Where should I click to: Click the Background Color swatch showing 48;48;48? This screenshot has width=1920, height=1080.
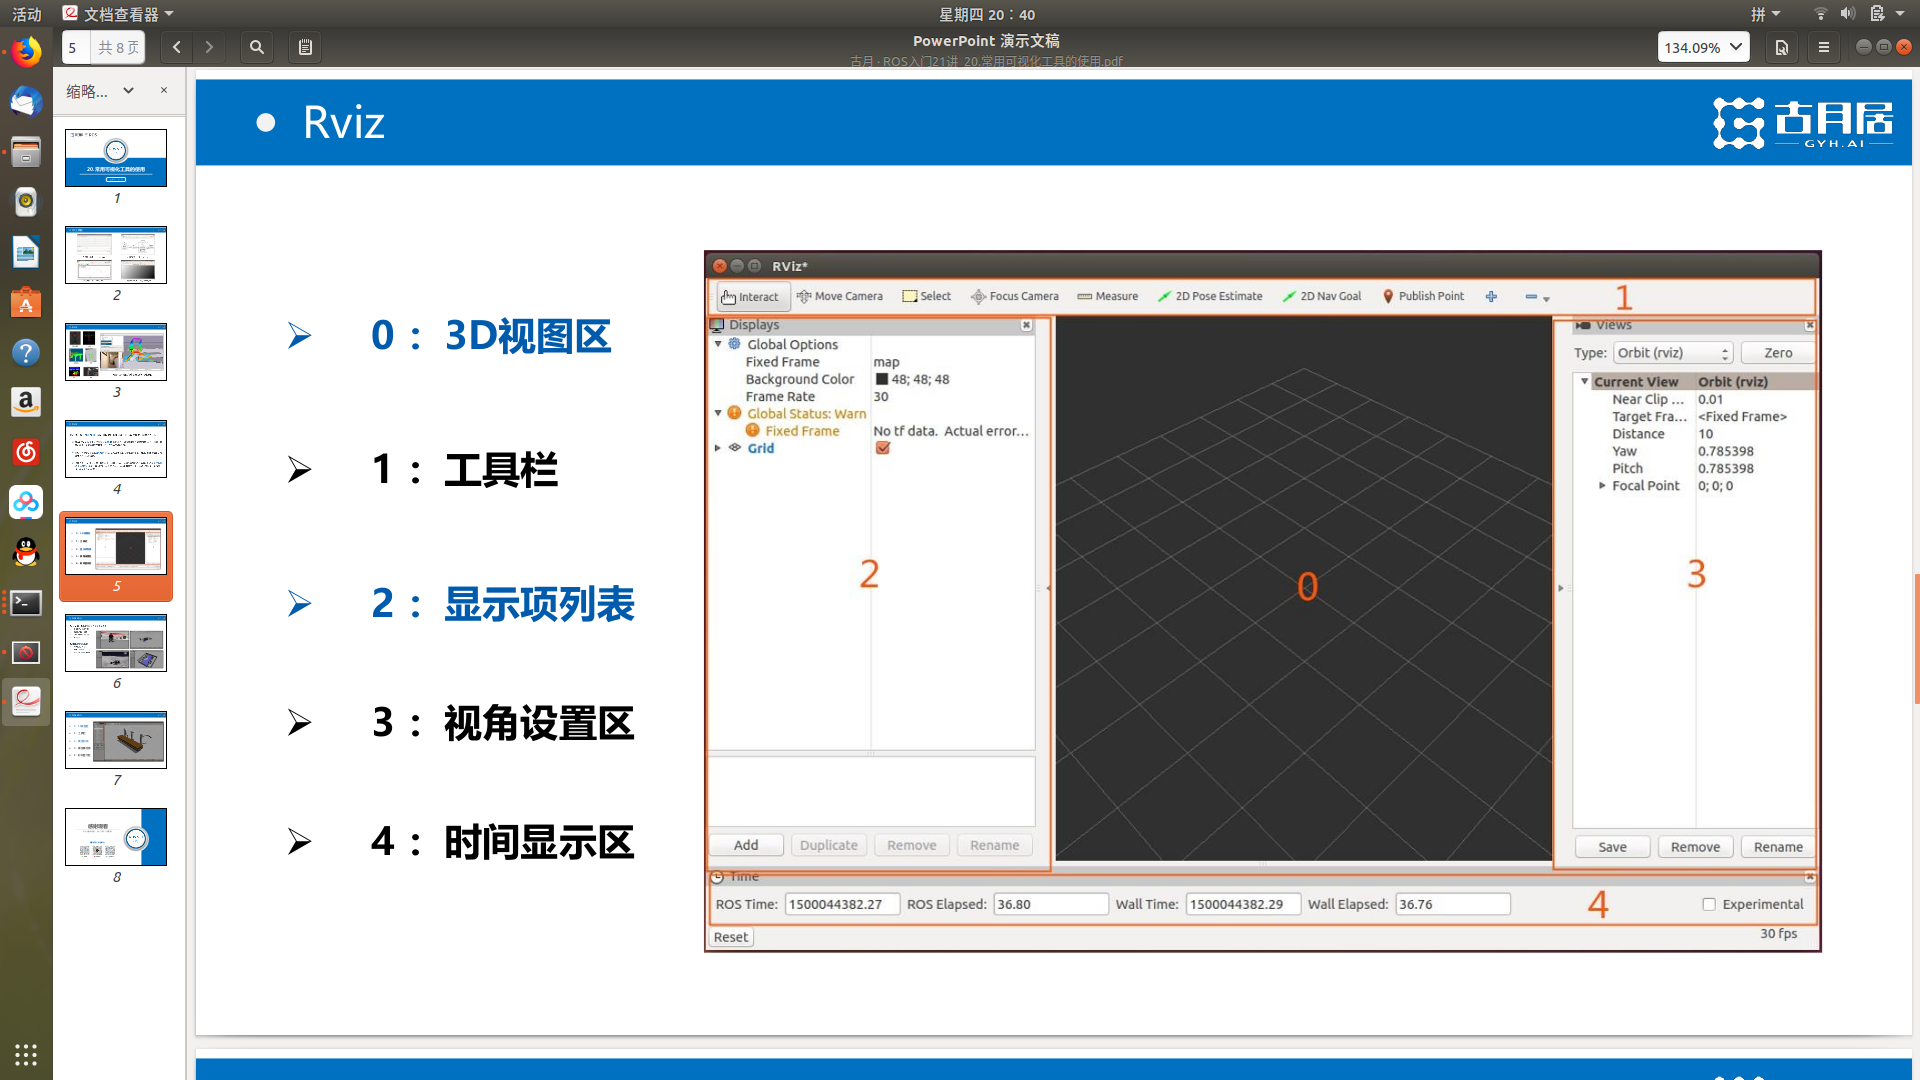pos(880,378)
